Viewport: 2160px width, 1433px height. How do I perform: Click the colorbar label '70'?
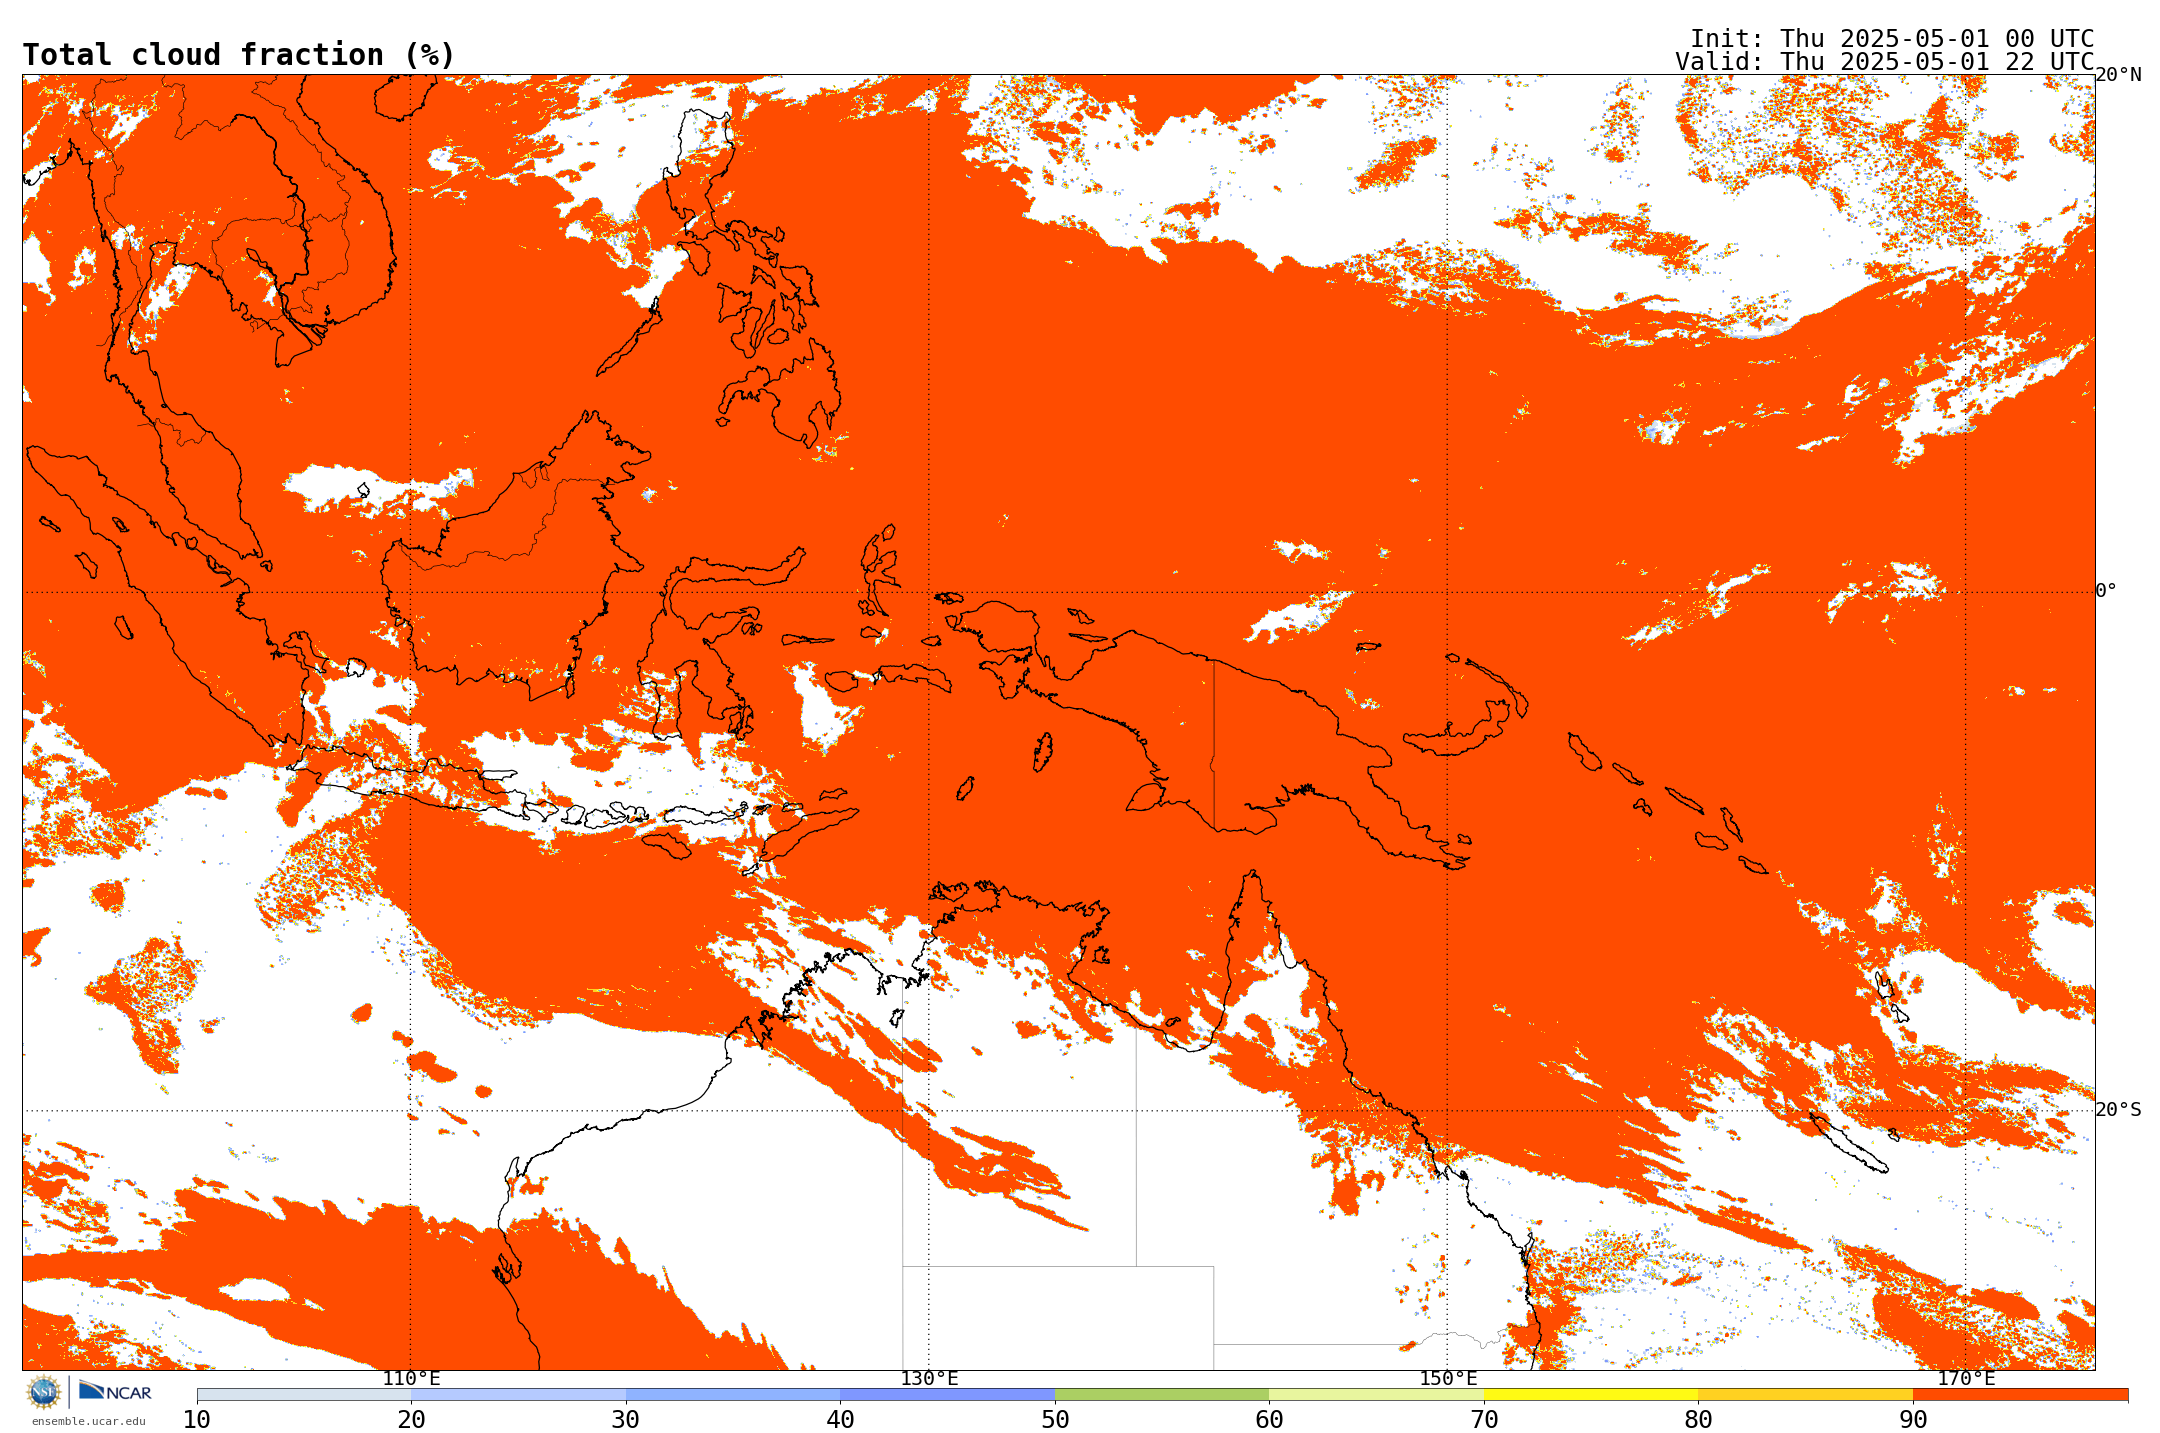tap(1484, 1419)
